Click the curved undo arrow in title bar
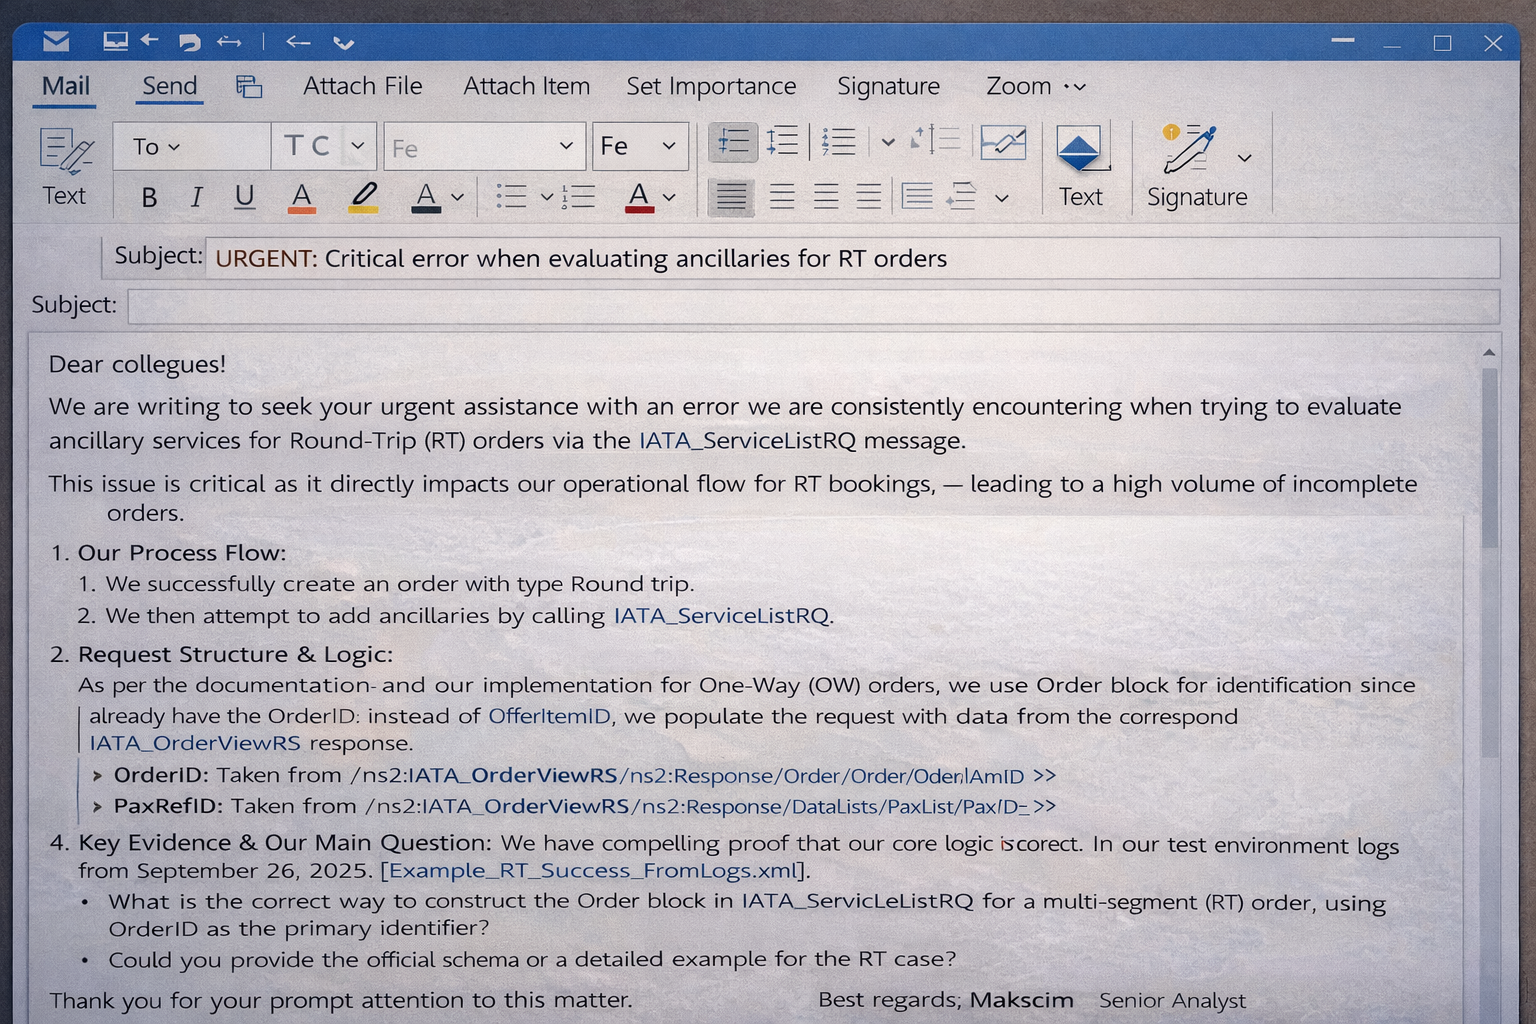 click(x=189, y=42)
